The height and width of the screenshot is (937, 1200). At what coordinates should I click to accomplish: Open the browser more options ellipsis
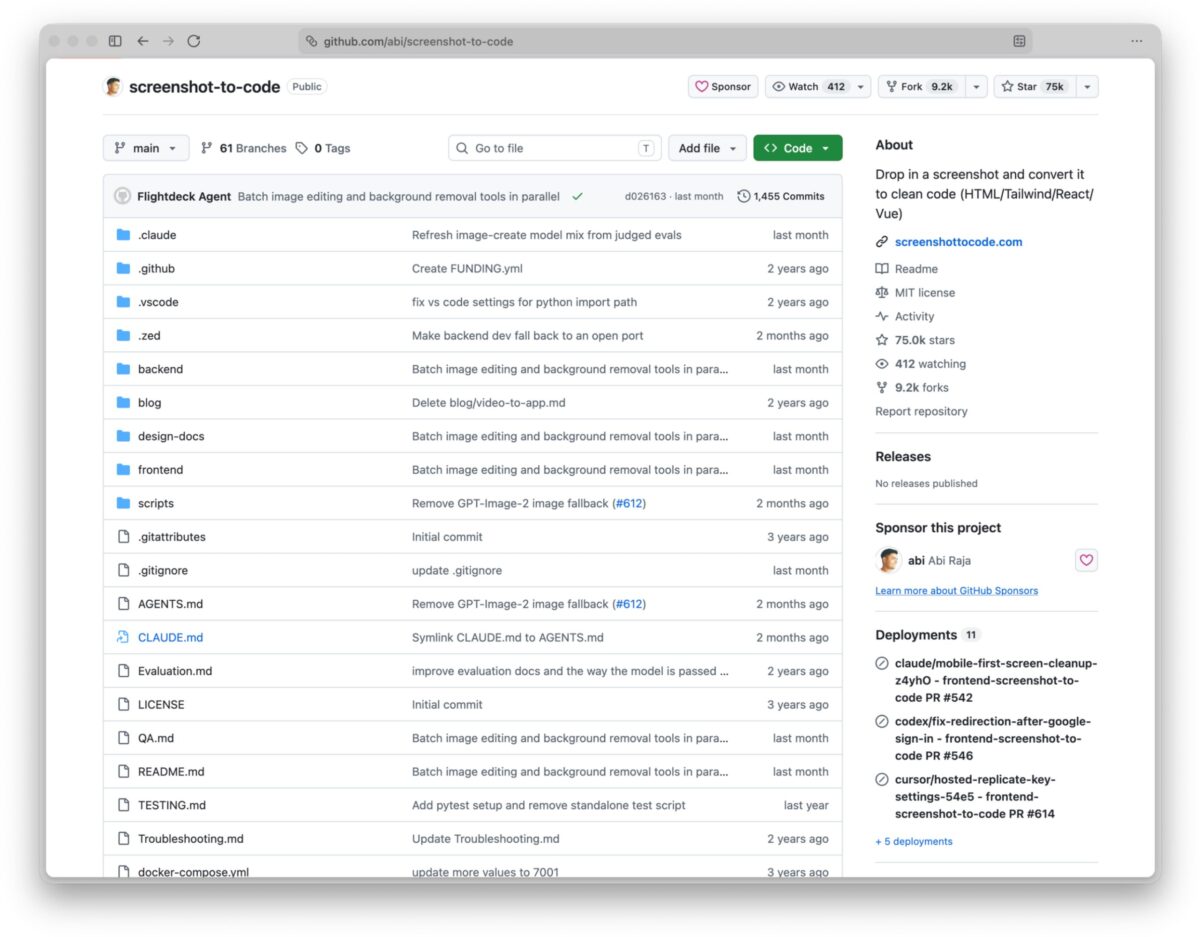click(x=1137, y=41)
